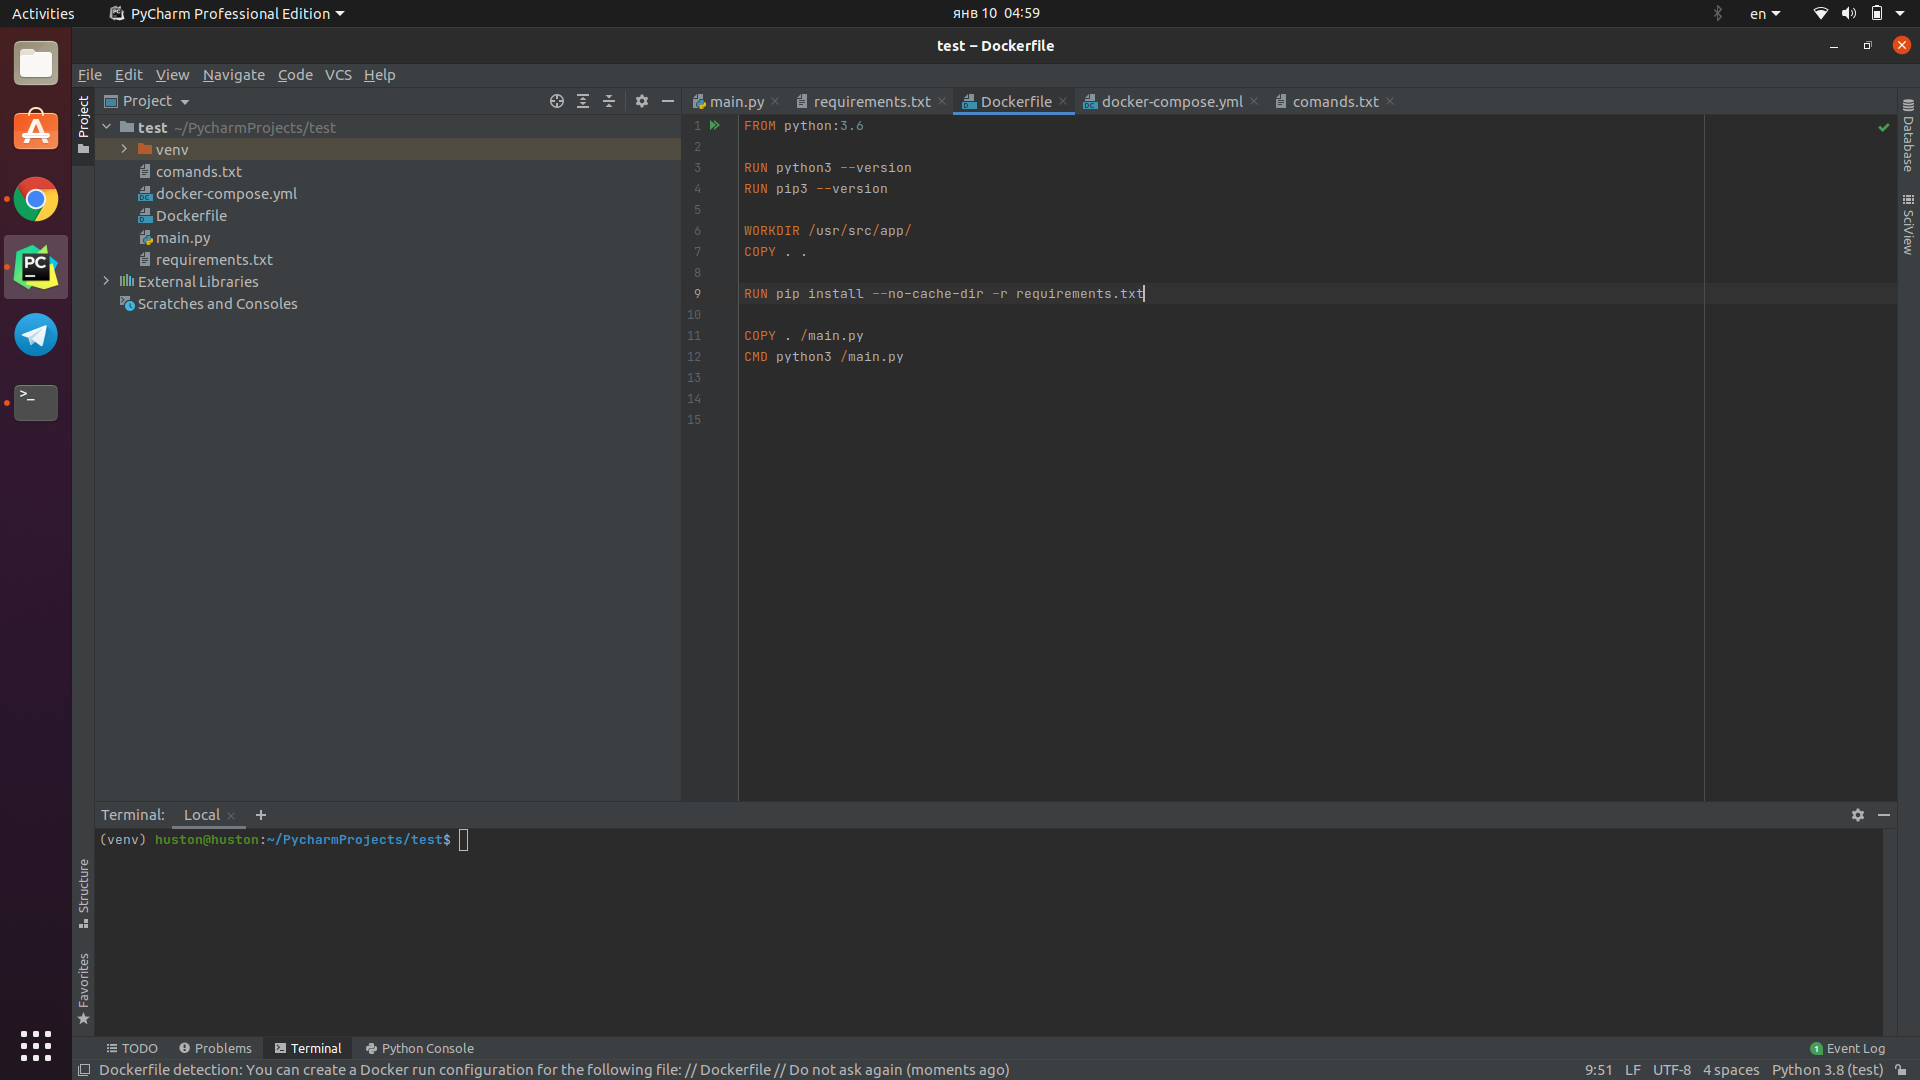The width and height of the screenshot is (1920, 1080).
Task: Open Telegram from the dock
Action: [36, 335]
